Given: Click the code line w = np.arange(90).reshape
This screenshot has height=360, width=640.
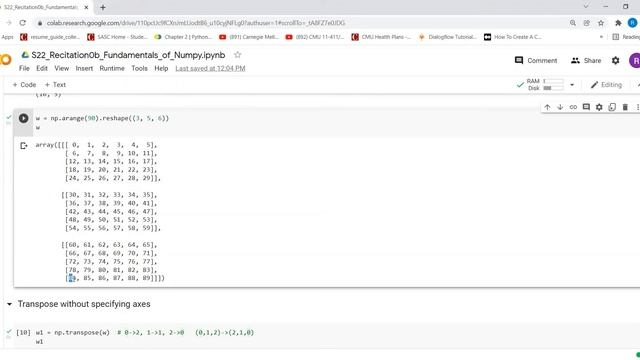Looking at the screenshot, I should click(102, 118).
